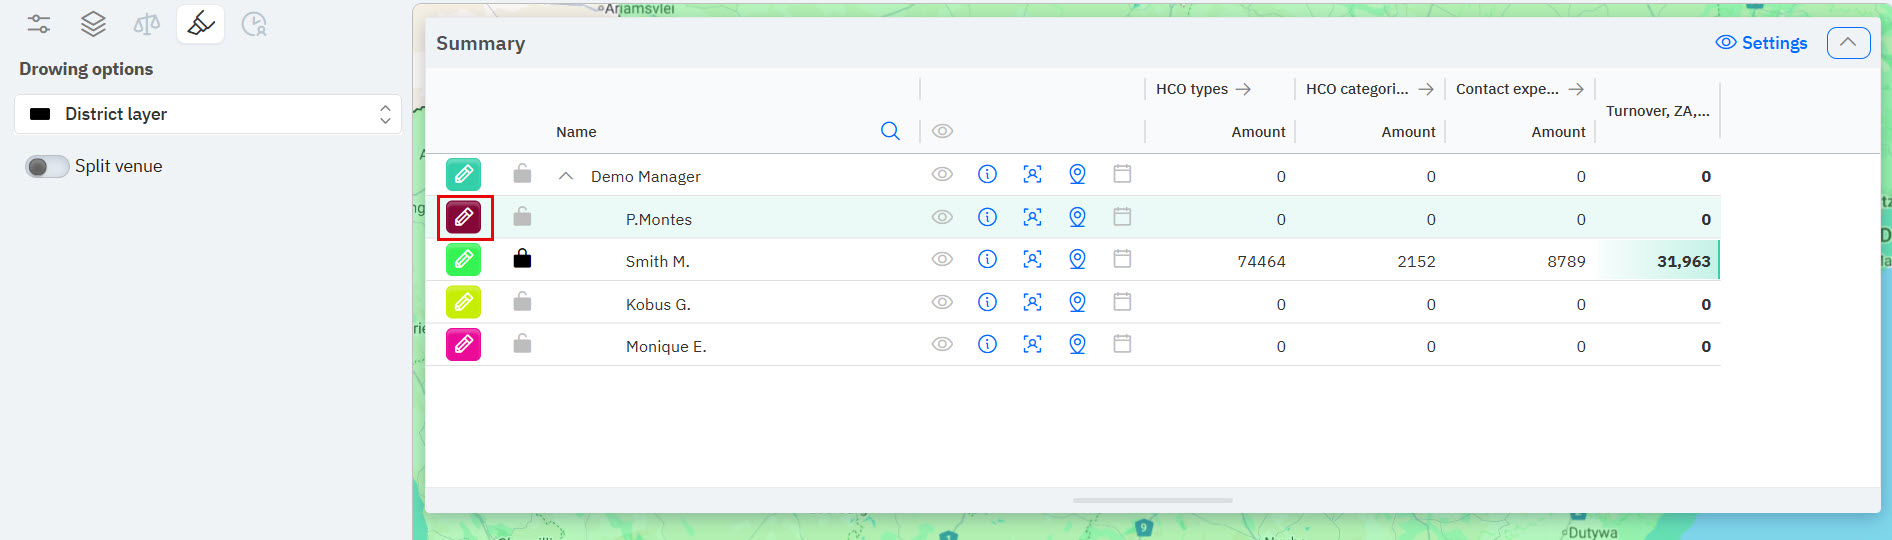This screenshot has width=1892, height=540.
Task: Click the focus frame icon for Demo Manager
Action: point(1032,175)
